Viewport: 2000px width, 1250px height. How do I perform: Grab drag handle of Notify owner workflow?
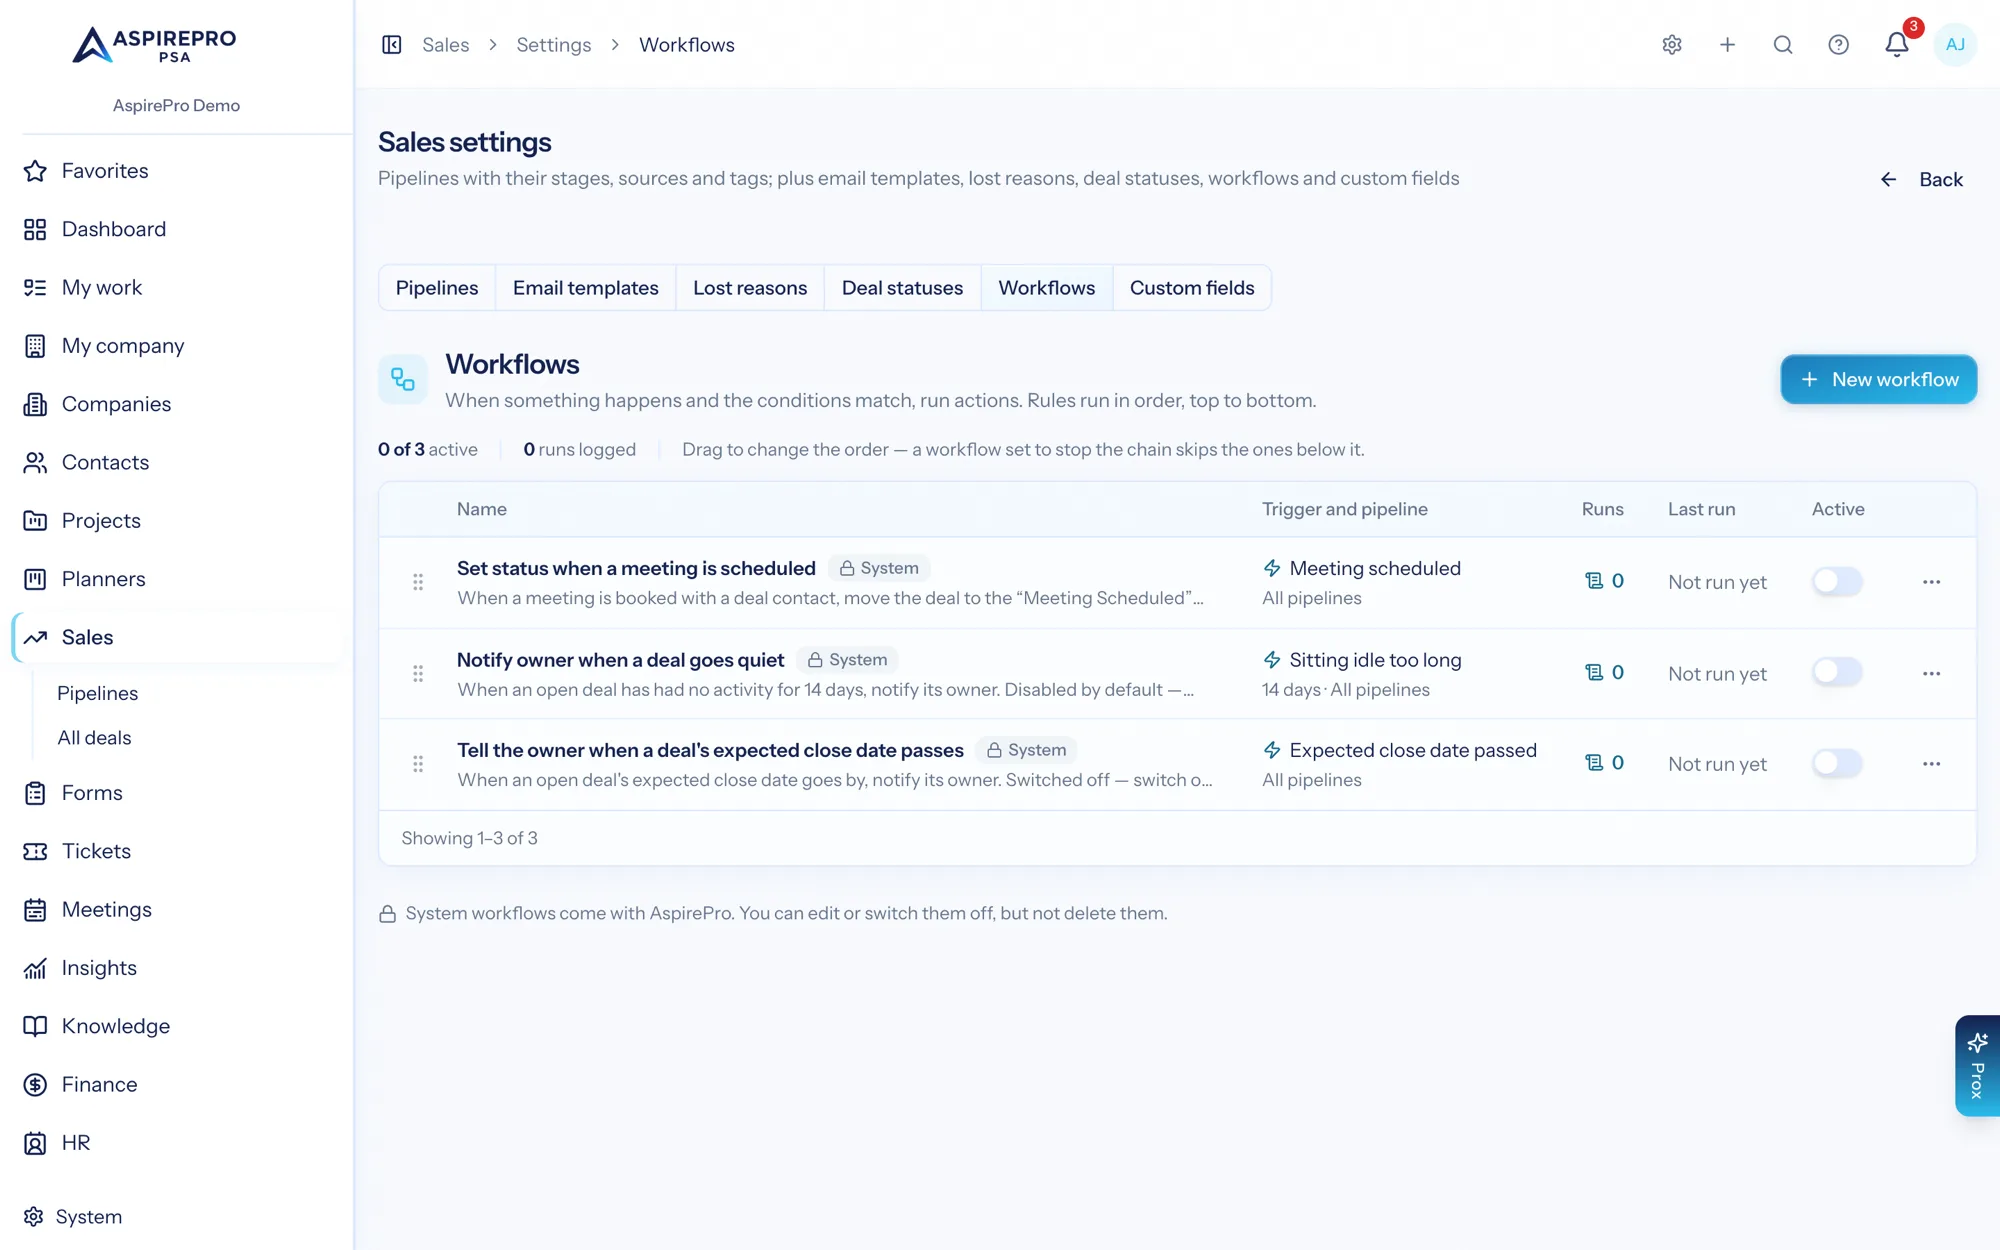[x=418, y=673]
